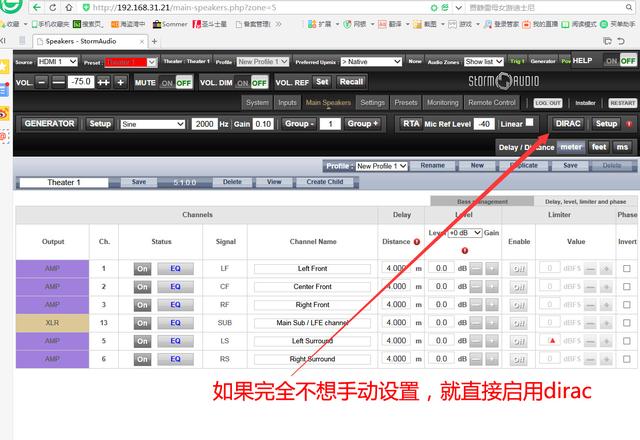
Task: Raise Right Surround level with plus button
Action: tap(492, 359)
